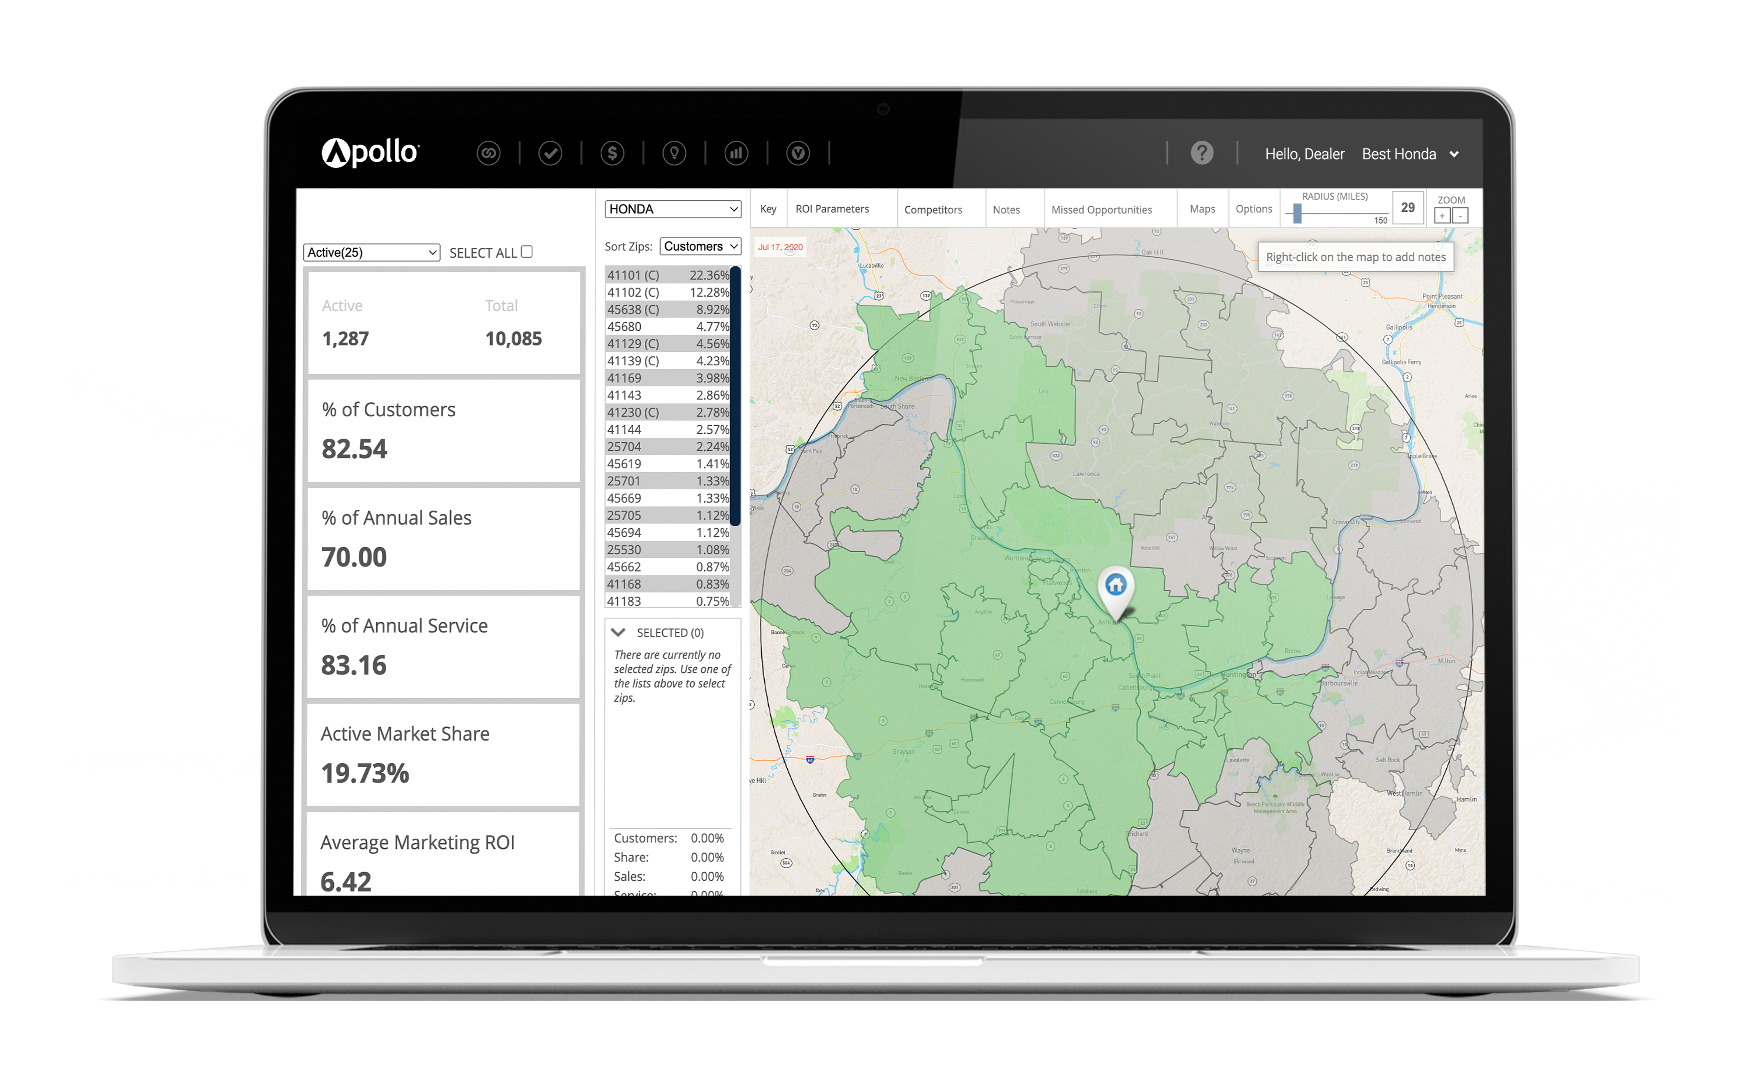Open the circled V icon in header
The width and height of the screenshot is (1750, 1087).
tap(798, 153)
